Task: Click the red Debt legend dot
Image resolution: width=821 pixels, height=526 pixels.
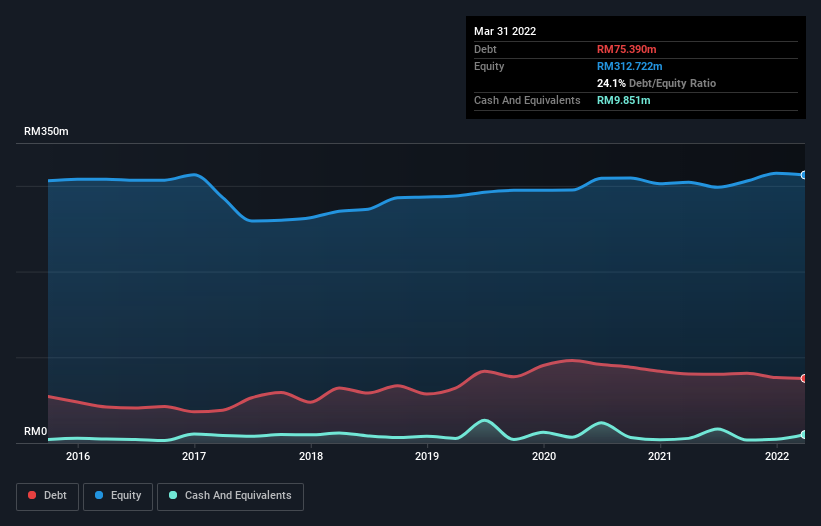Action: tap(32, 495)
